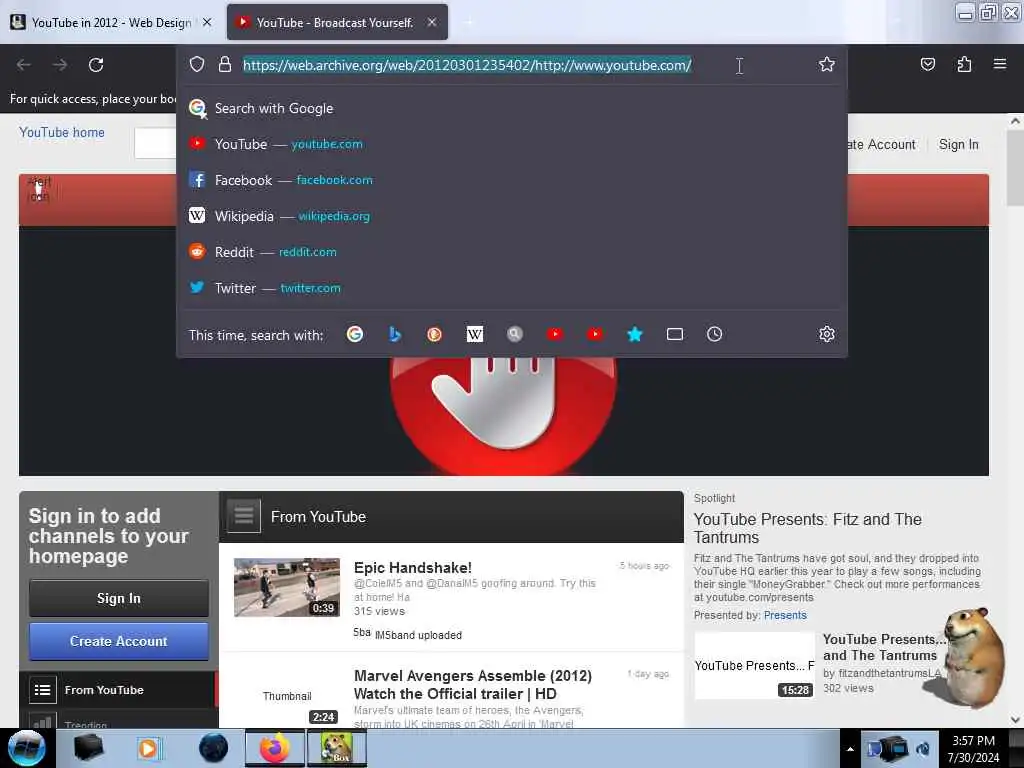Image resolution: width=1024 pixels, height=768 pixels.
Task: Open the Windows Start orb
Action: (26, 748)
